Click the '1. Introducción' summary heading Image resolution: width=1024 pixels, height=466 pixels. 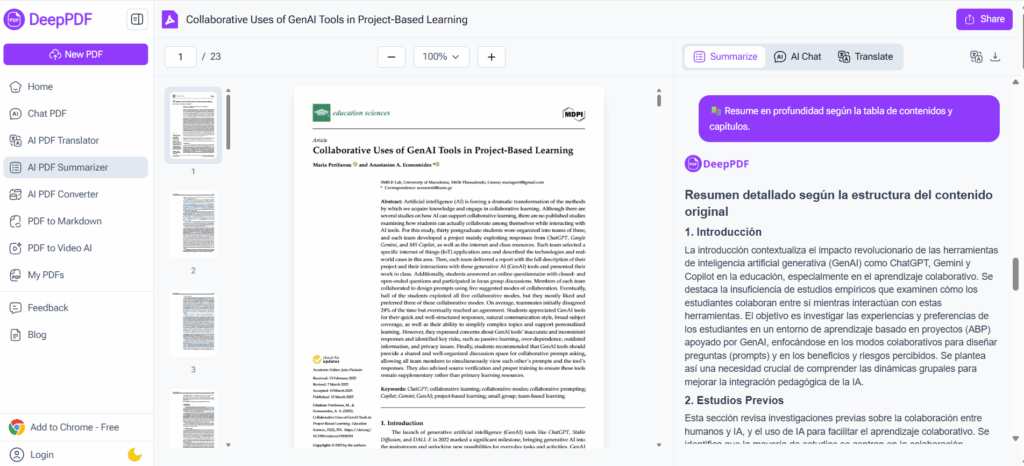point(723,232)
